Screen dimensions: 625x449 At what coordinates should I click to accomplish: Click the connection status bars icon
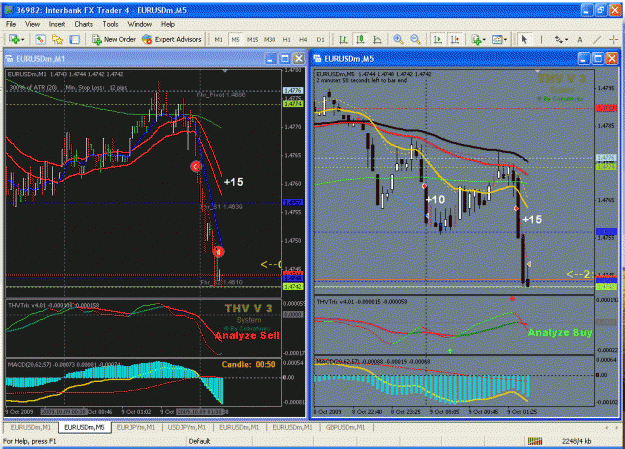click(x=535, y=441)
